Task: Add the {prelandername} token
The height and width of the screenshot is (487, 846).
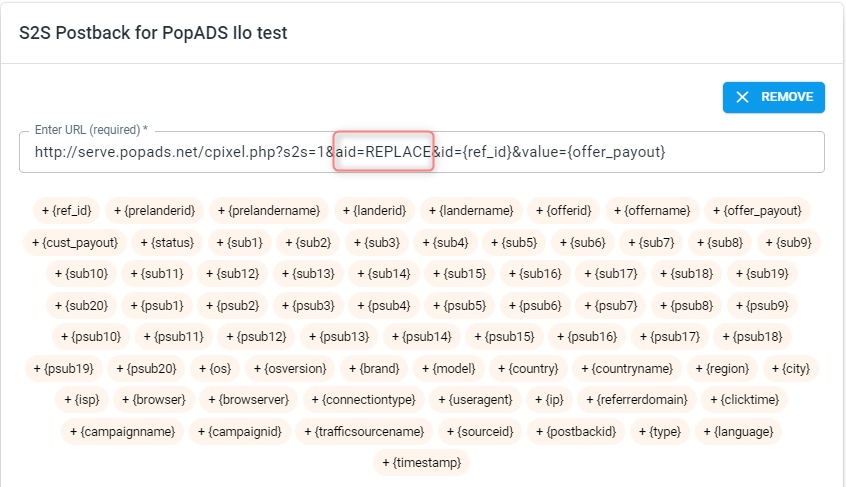Action: [269, 210]
